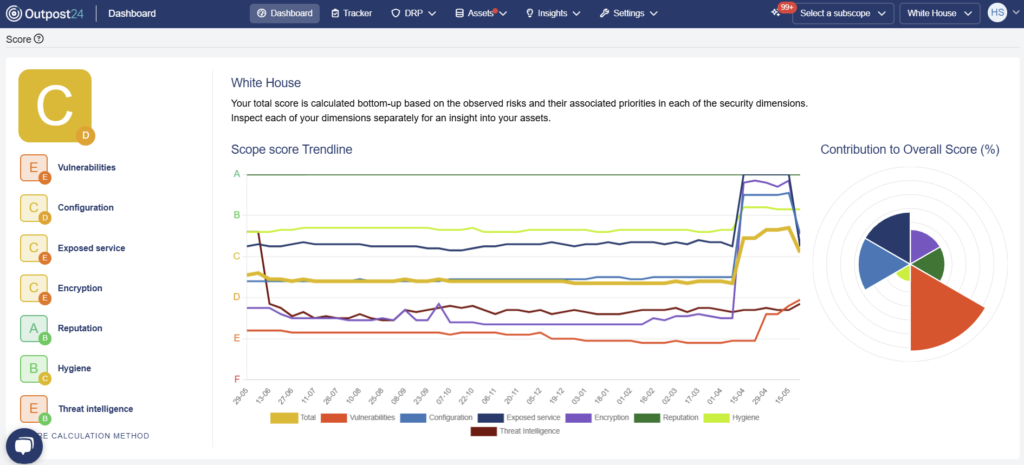
Task: Click the Score help question-mark icon
Action: [x=39, y=39]
